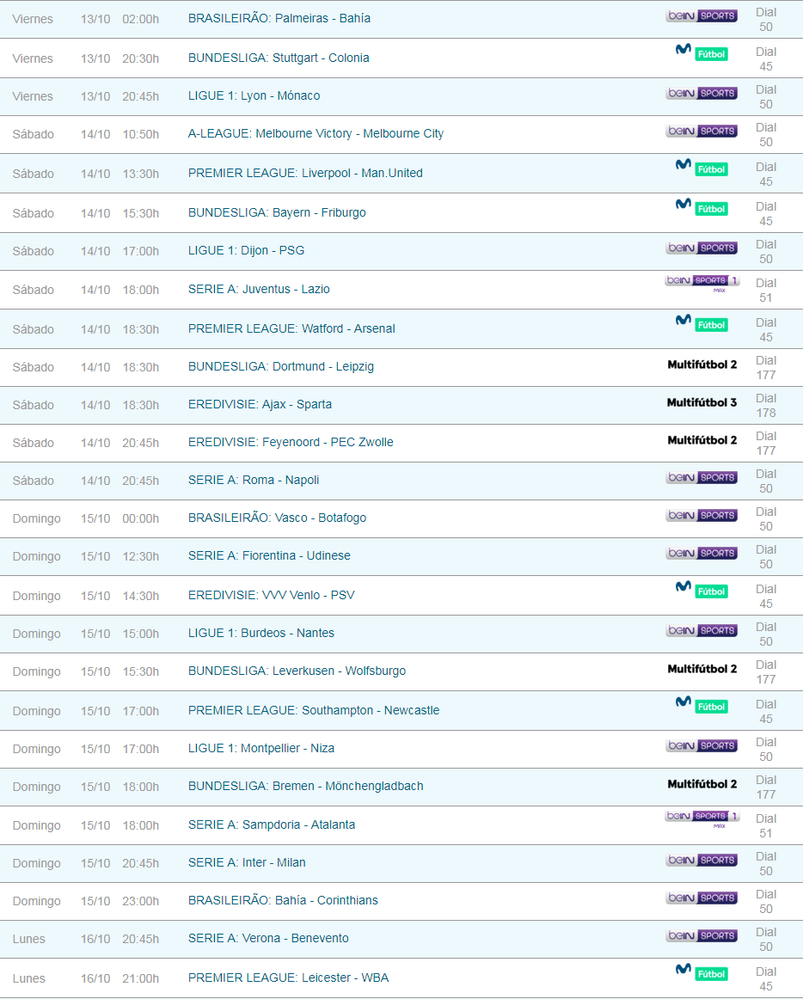Open PREMIER LEAGUE: Leicester - WBA
The width and height of the screenshot is (803, 999).
point(288,978)
